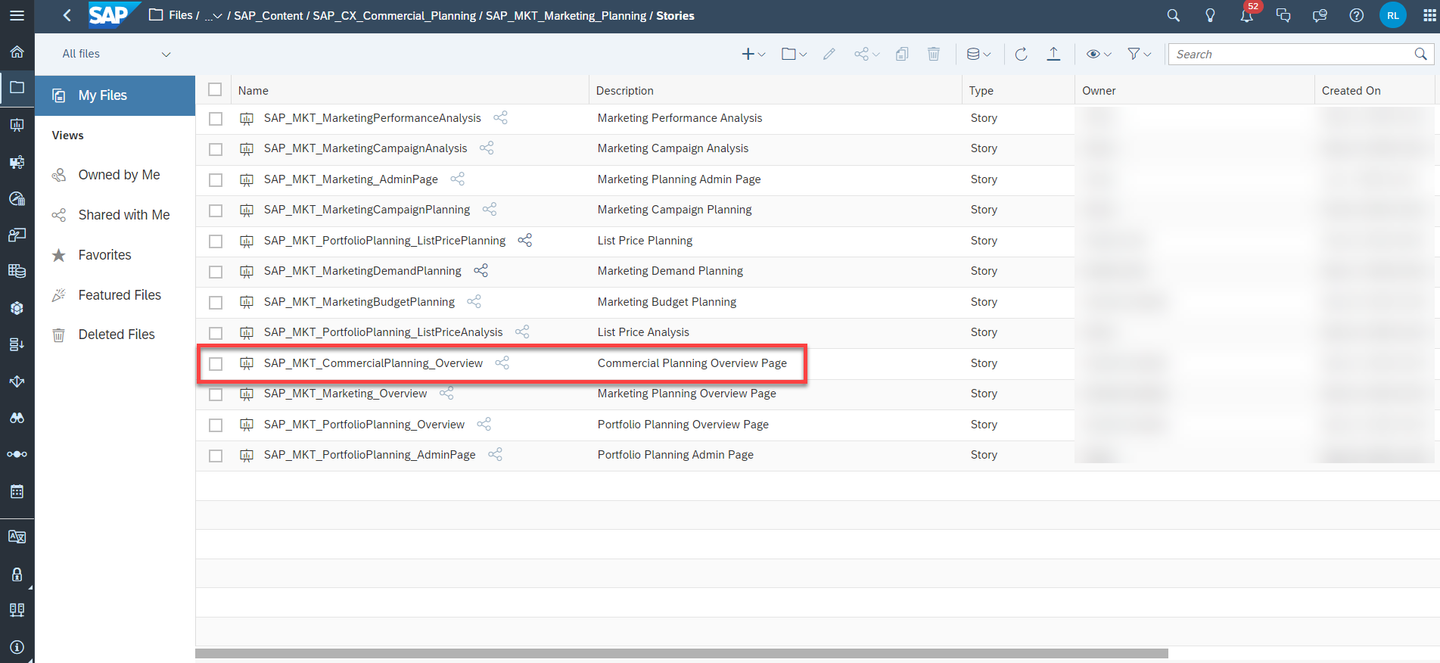Check the SAP_MKT_MarketingPerformanceAnalysis row checkbox

coord(215,118)
